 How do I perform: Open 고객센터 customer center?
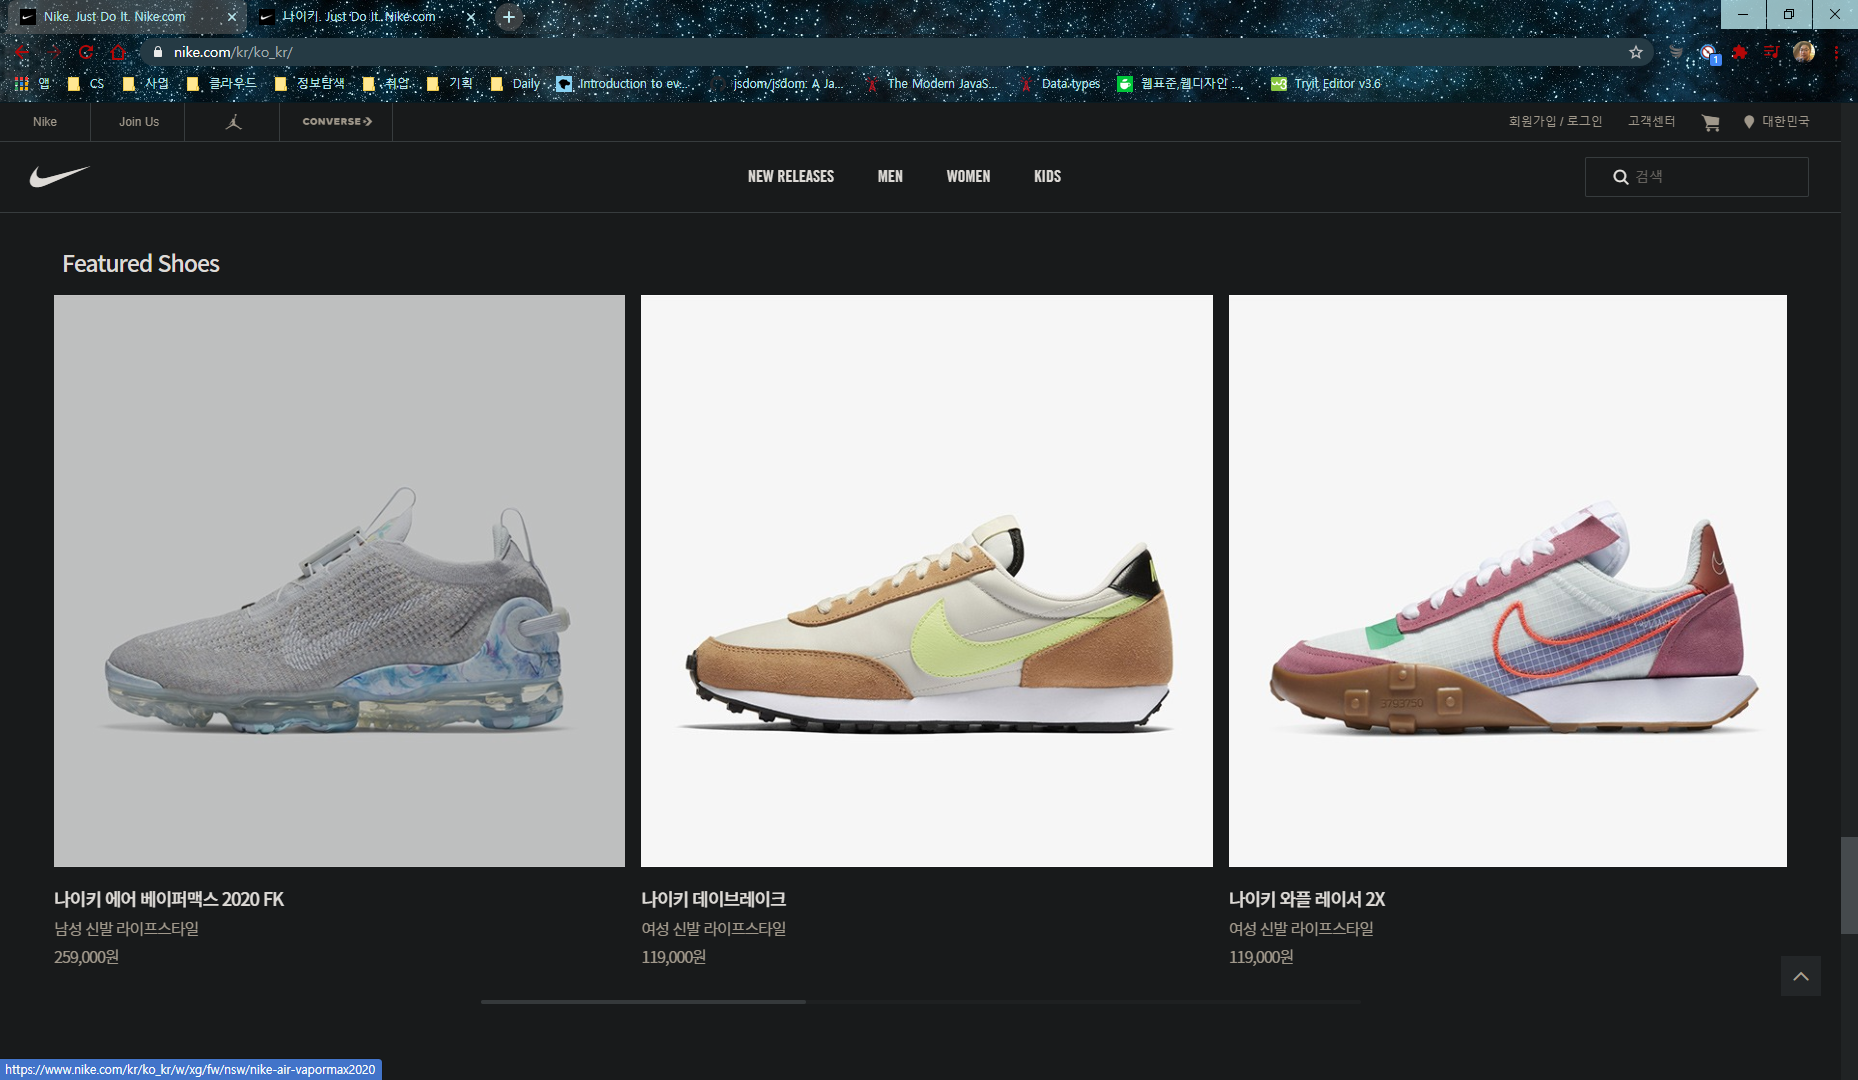[1651, 121]
